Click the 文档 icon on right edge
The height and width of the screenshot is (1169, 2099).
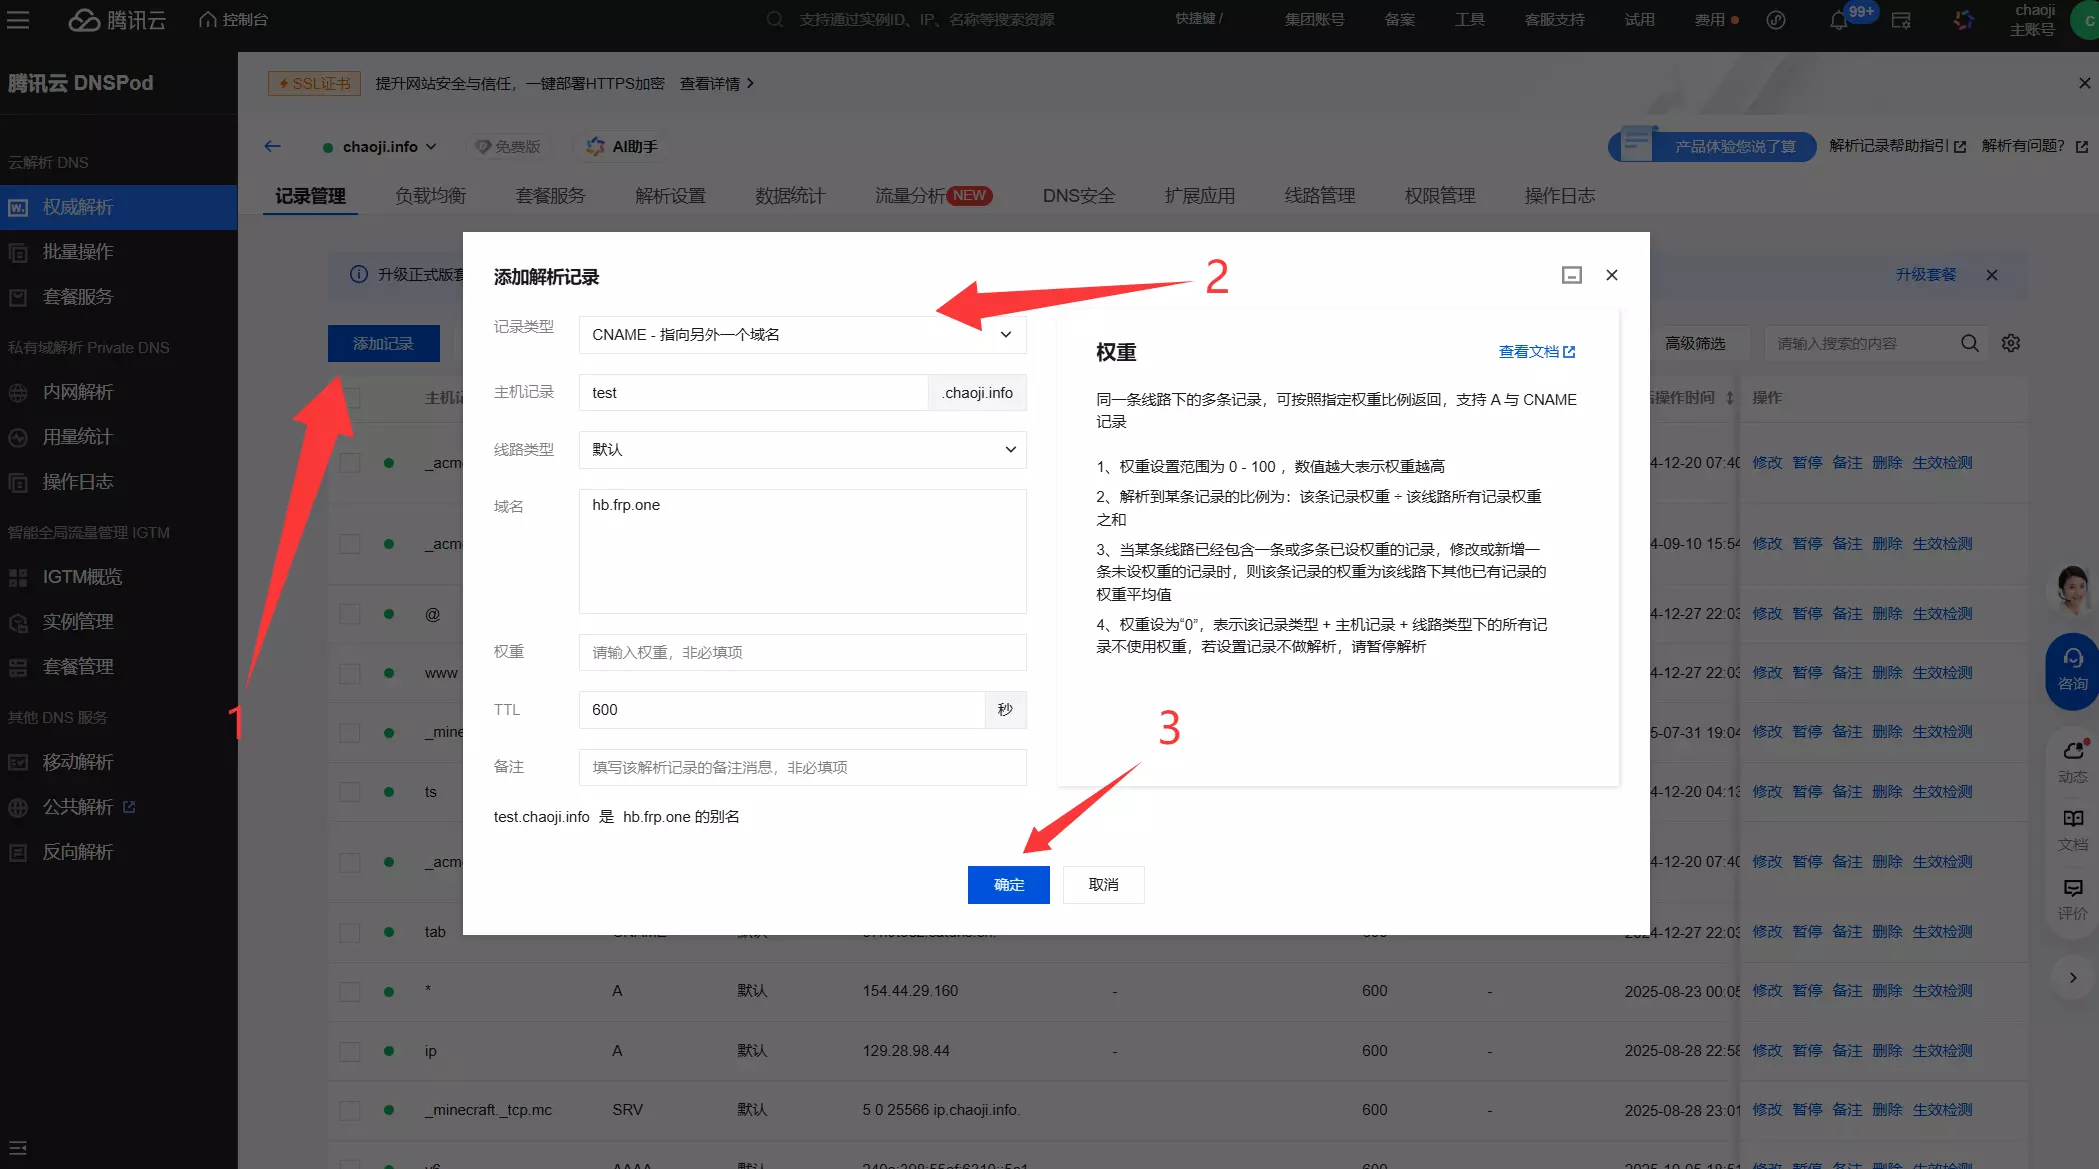pos(2071,828)
